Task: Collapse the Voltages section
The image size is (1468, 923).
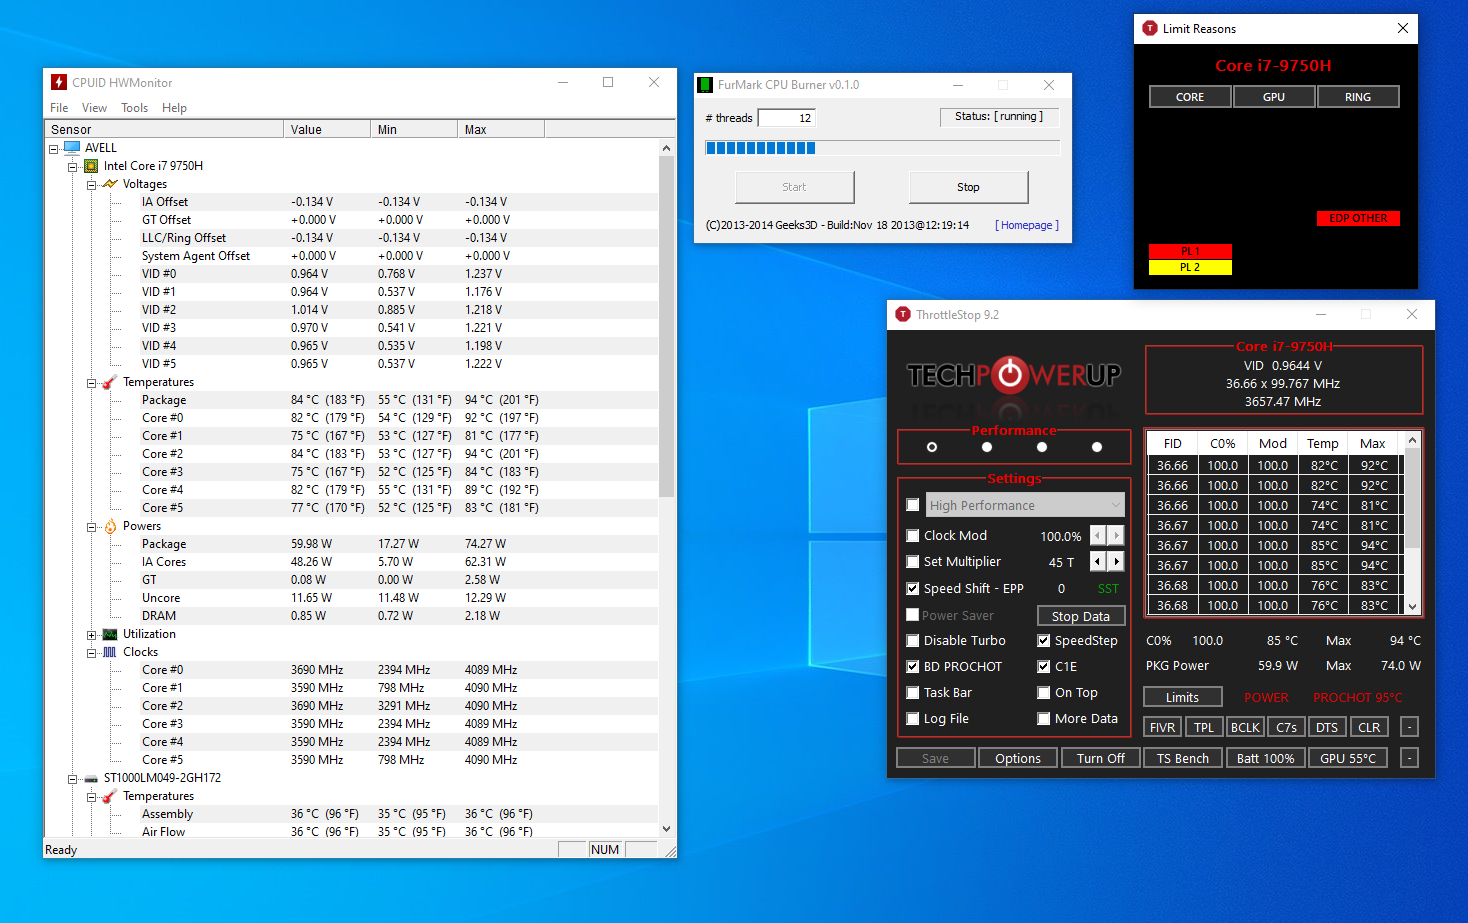Action: coord(91,184)
